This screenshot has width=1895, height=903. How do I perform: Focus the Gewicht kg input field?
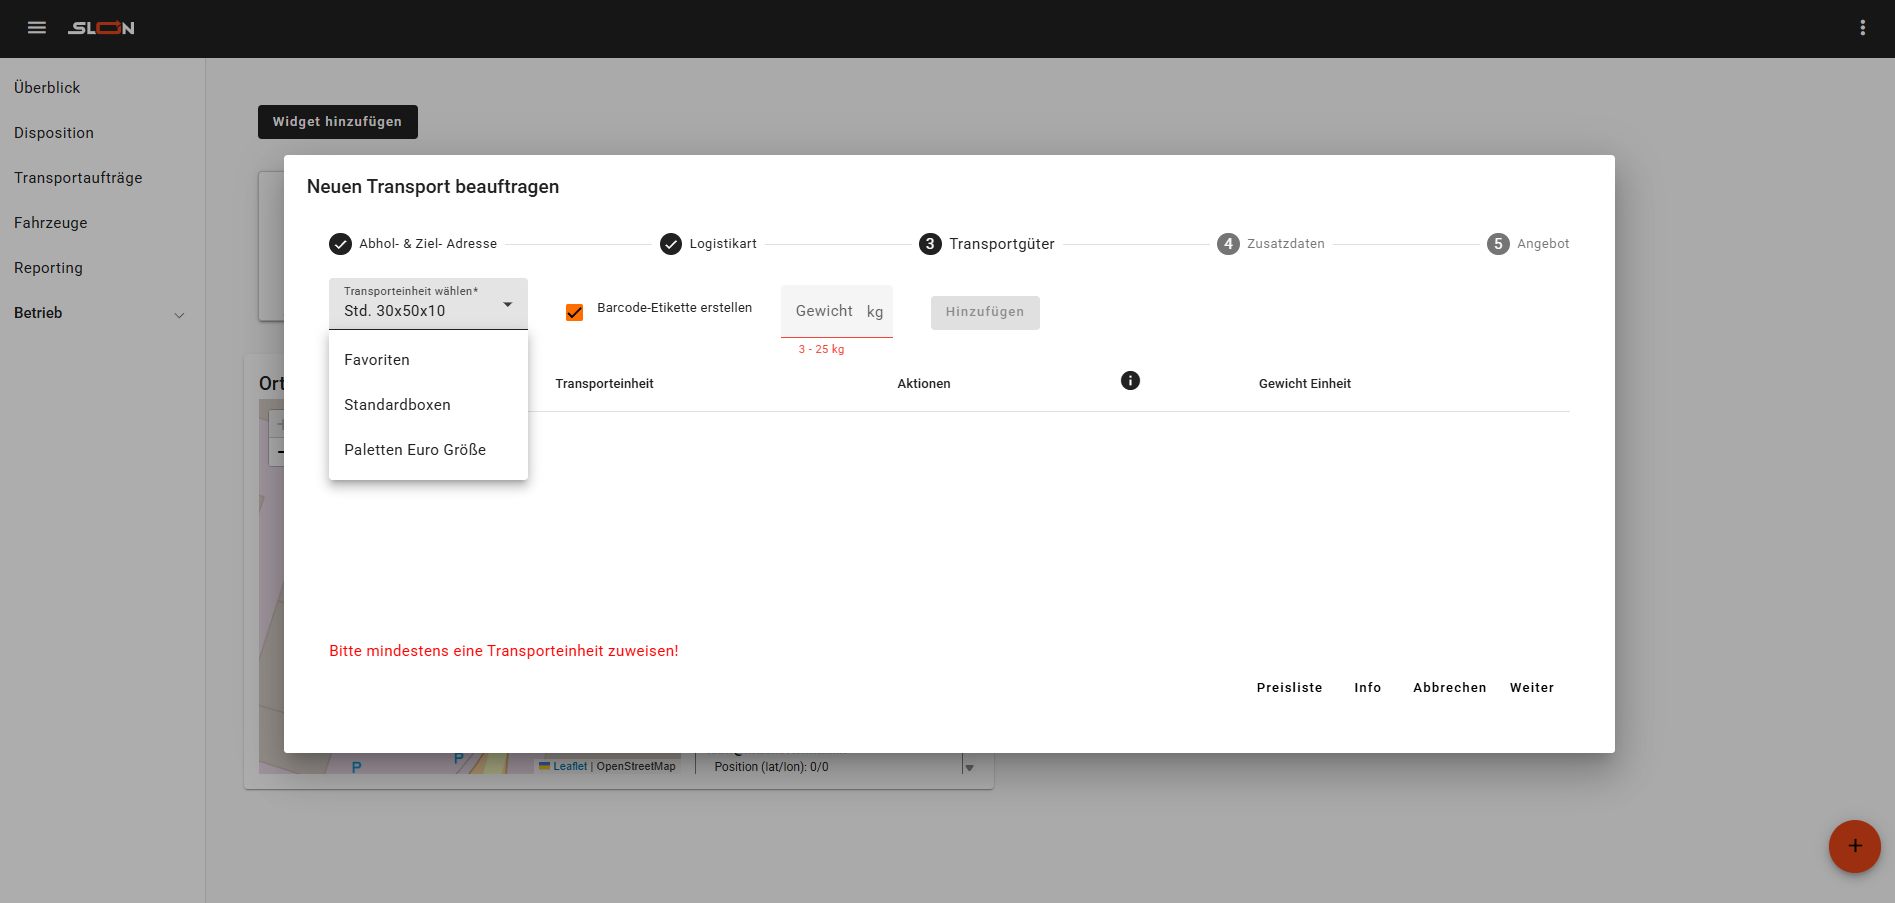pos(827,311)
